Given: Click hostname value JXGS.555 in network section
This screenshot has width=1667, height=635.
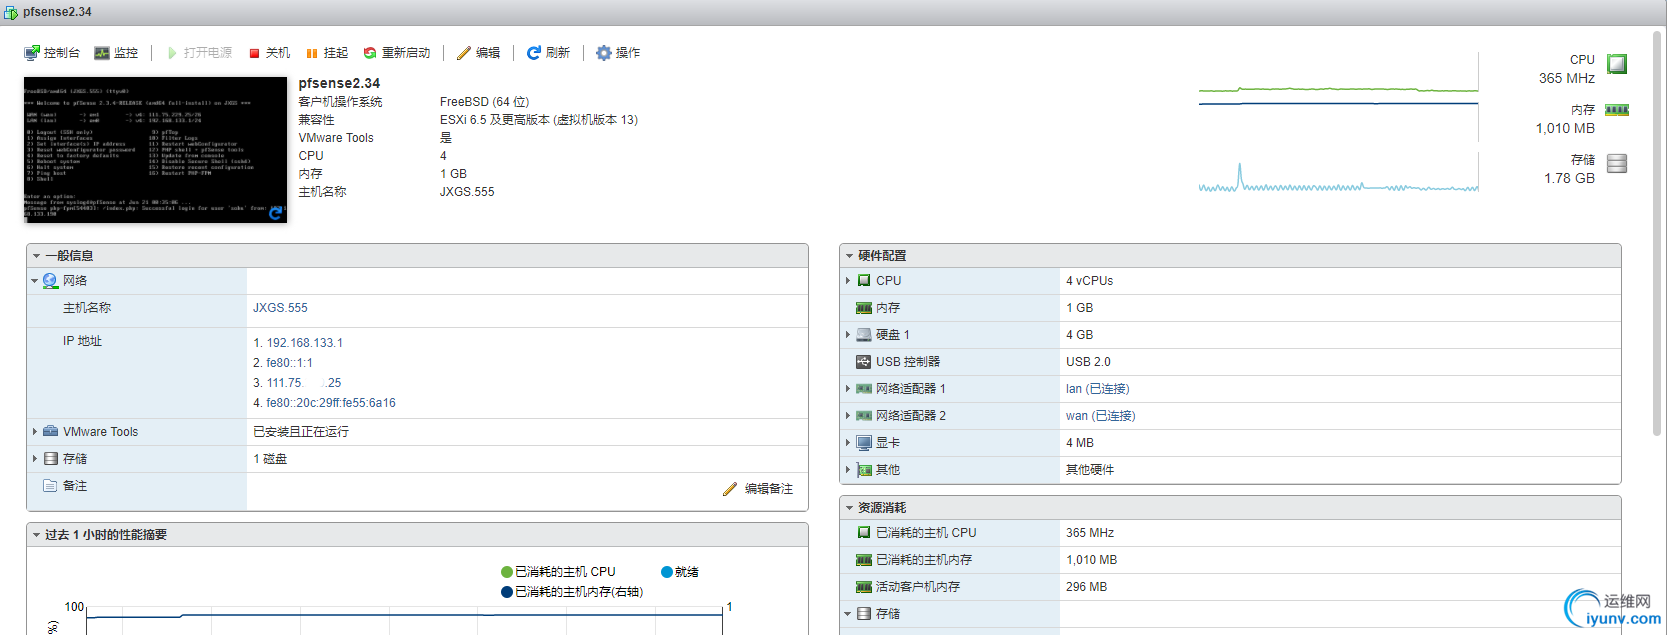Looking at the screenshot, I should tap(280, 308).
